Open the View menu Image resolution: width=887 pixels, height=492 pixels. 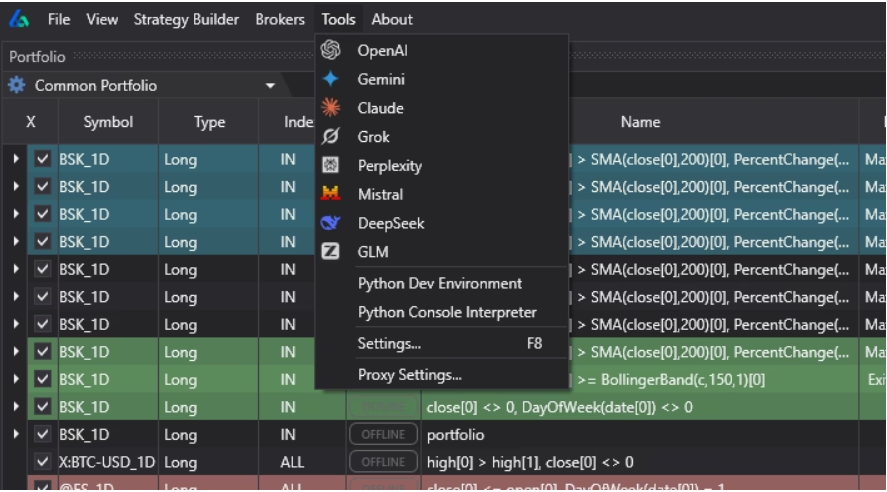pyautogui.click(x=102, y=19)
